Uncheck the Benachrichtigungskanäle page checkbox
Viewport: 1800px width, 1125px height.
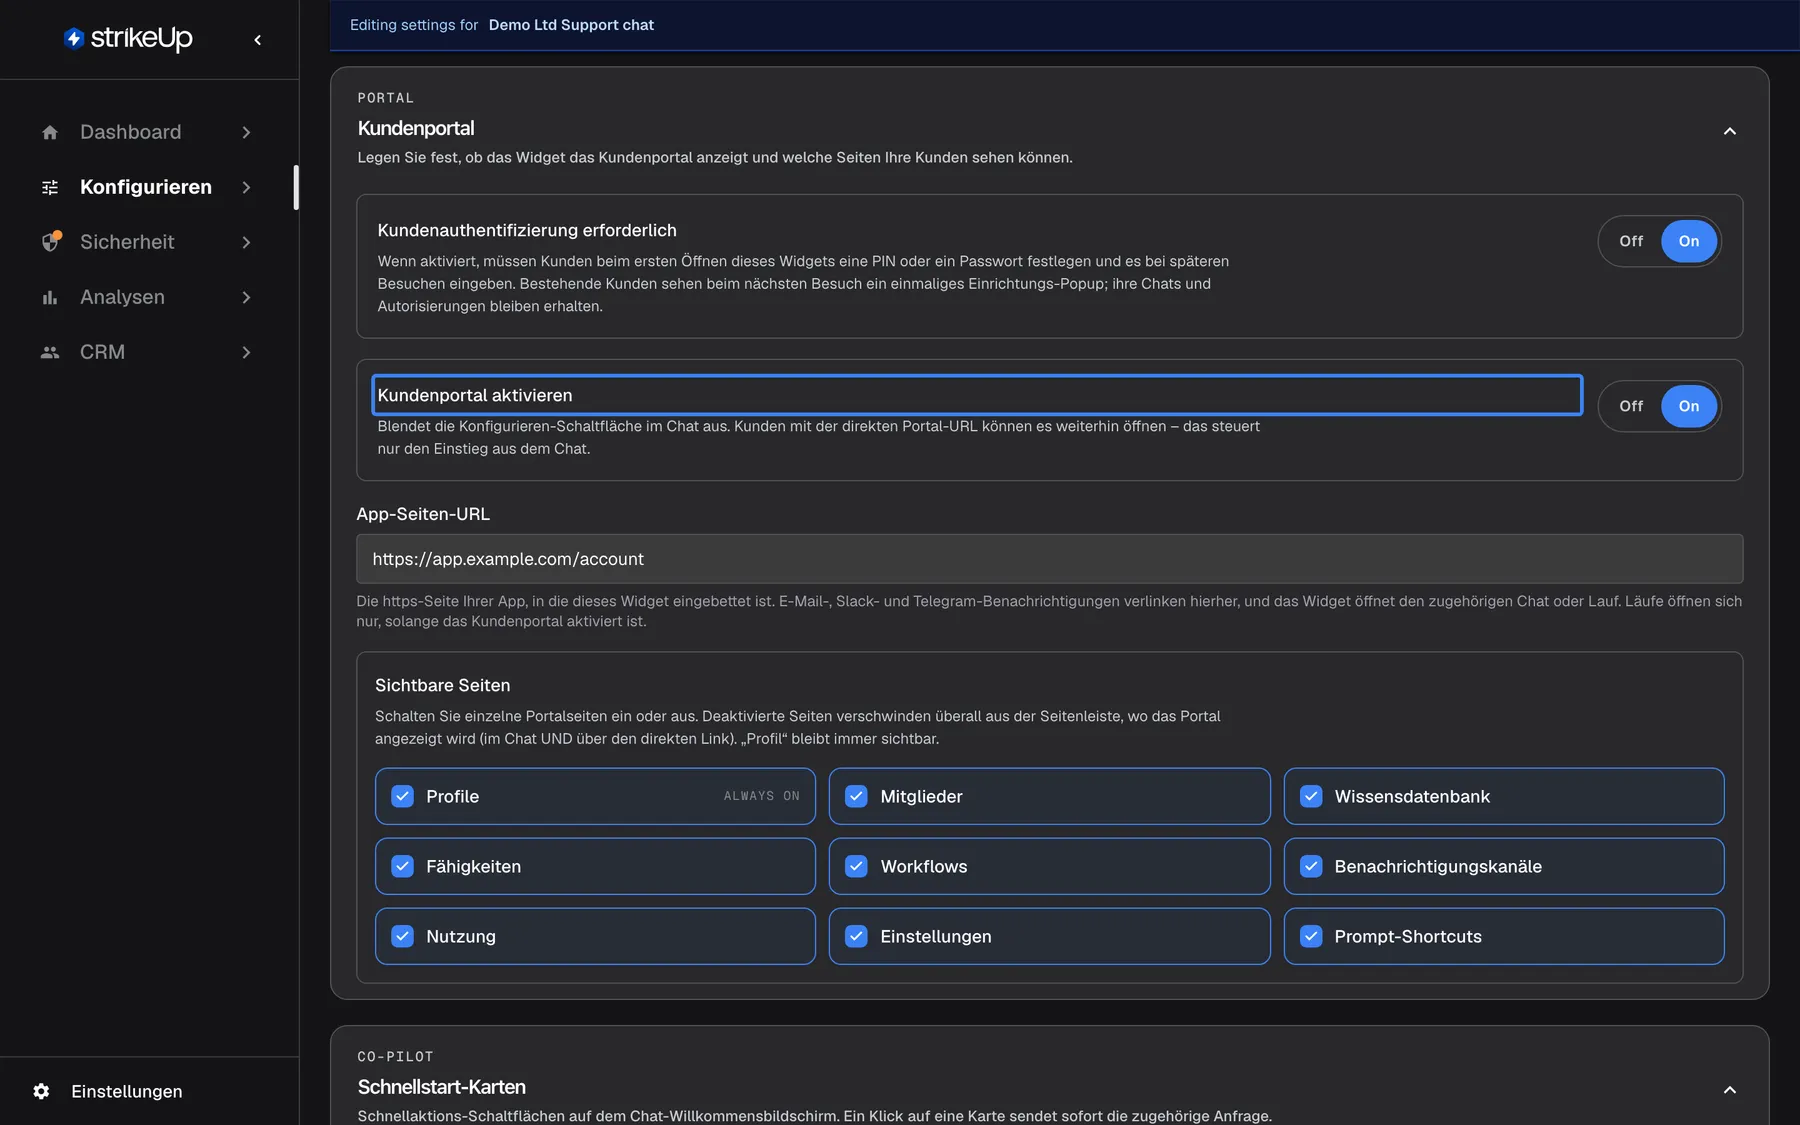click(1311, 866)
